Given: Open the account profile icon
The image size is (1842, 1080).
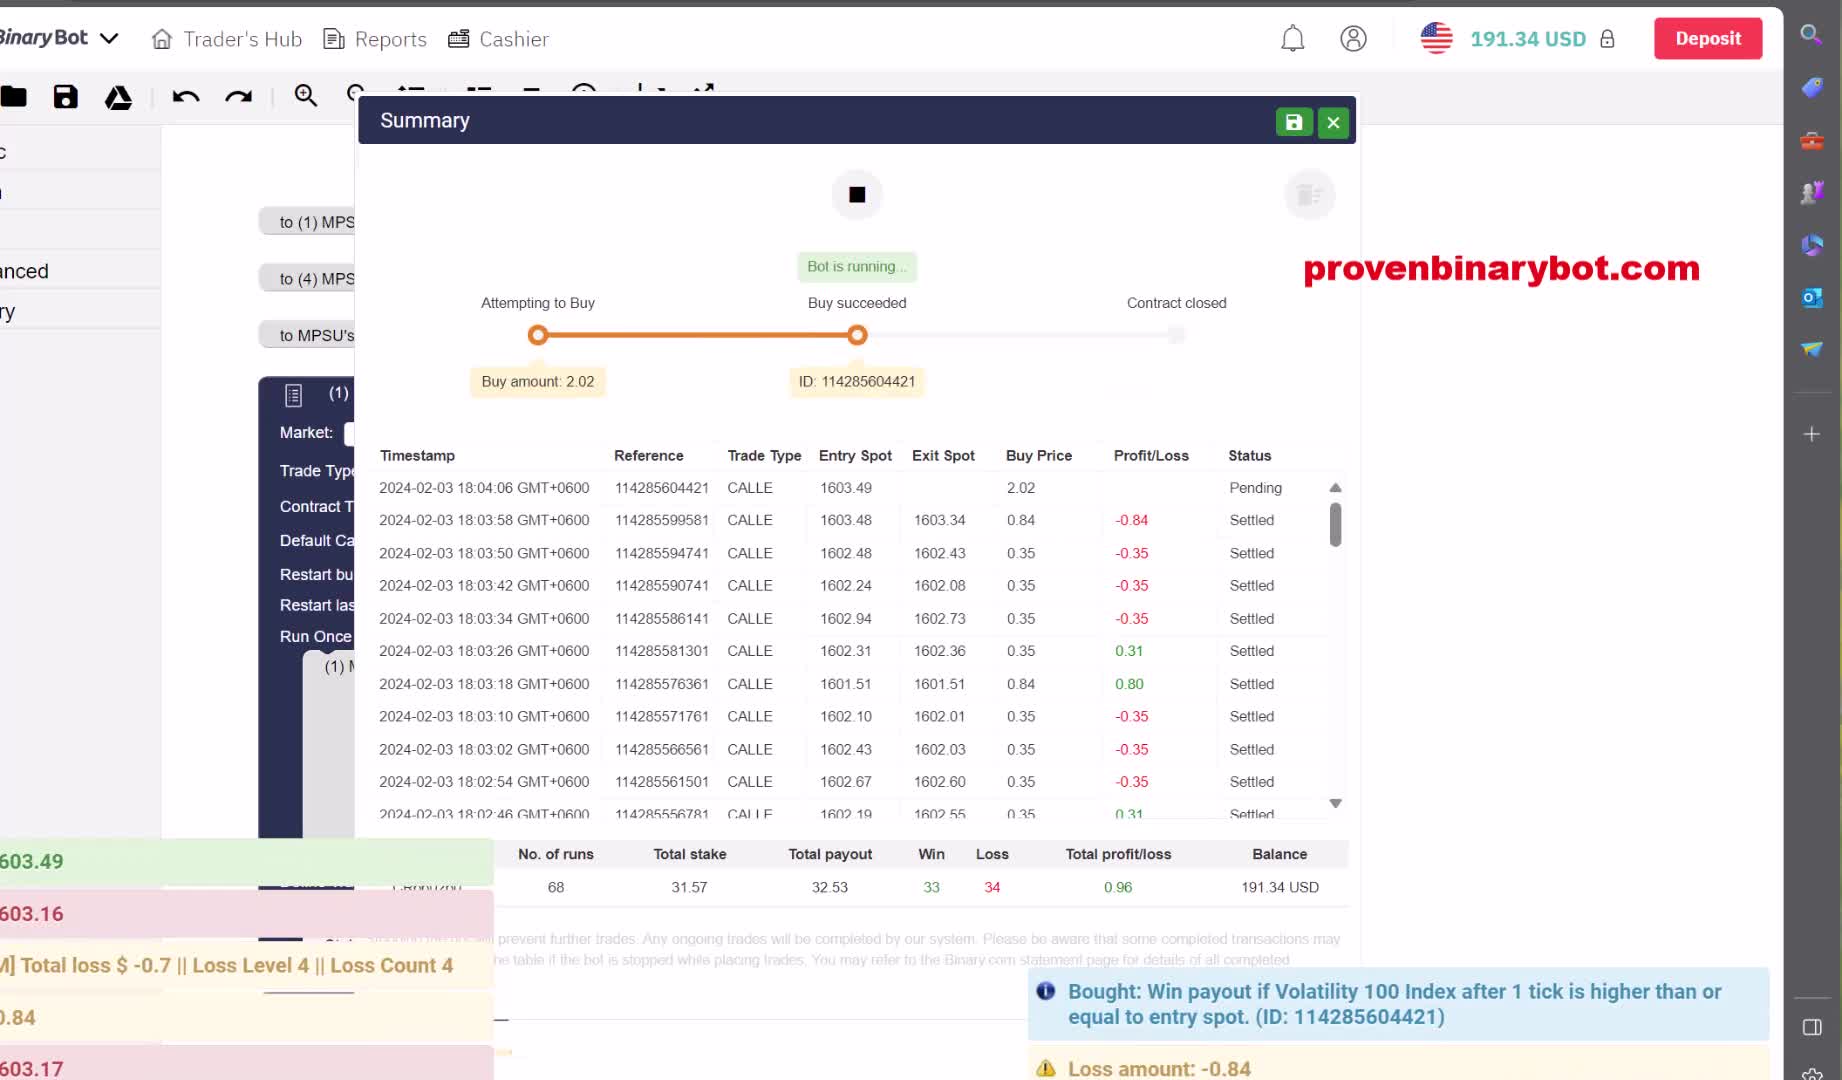Looking at the screenshot, I should click(1353, 39).
